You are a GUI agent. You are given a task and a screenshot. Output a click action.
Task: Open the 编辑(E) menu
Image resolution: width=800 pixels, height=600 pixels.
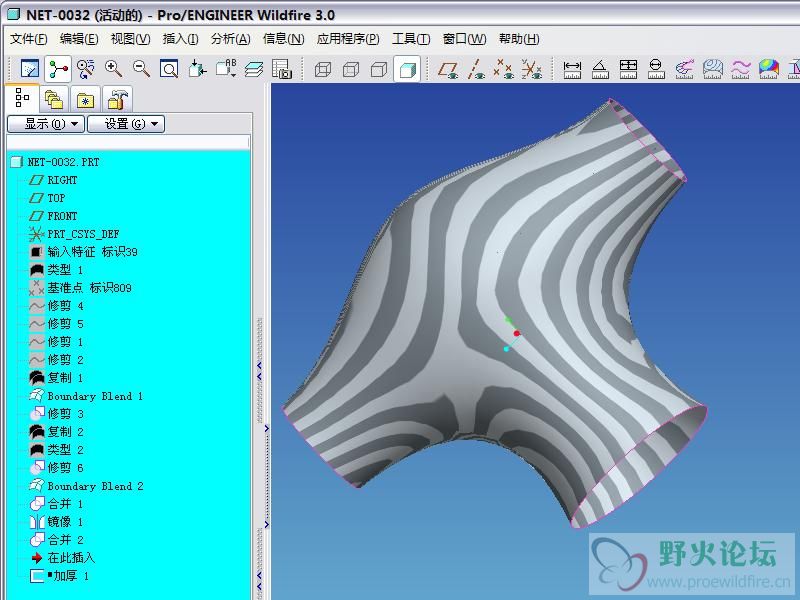coord(79,39)
